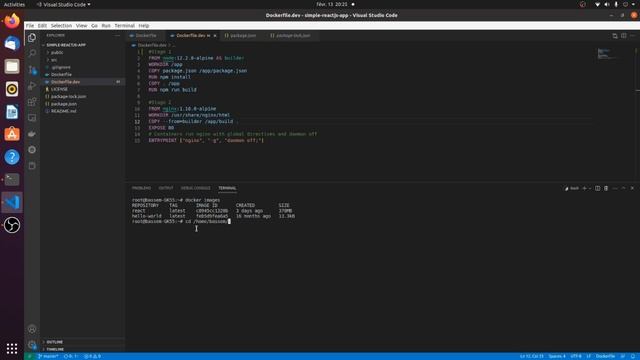Click the Dockerfile language mode status item
This screenshot has height=360, width=640.
pos(605,356)
